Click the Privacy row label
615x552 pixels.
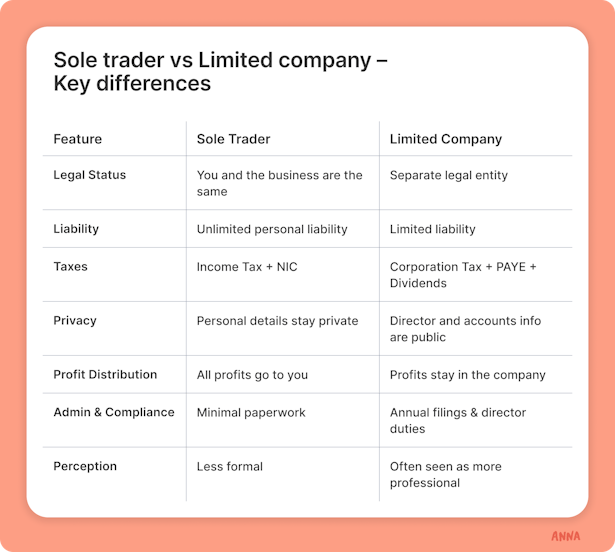75,321
